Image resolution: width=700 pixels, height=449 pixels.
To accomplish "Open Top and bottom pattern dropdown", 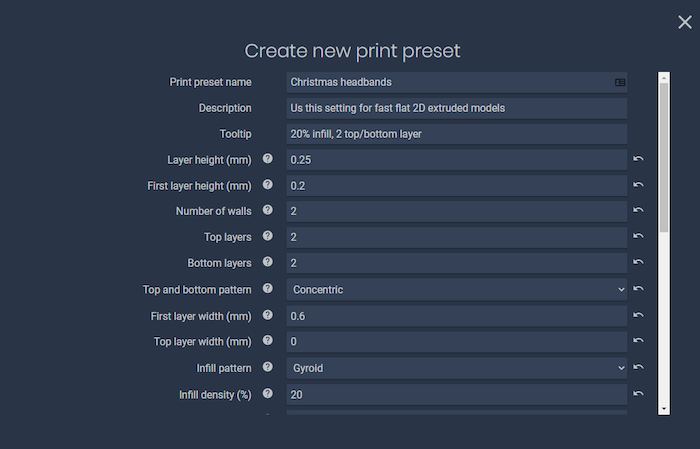I will click(x=457, y=290).
